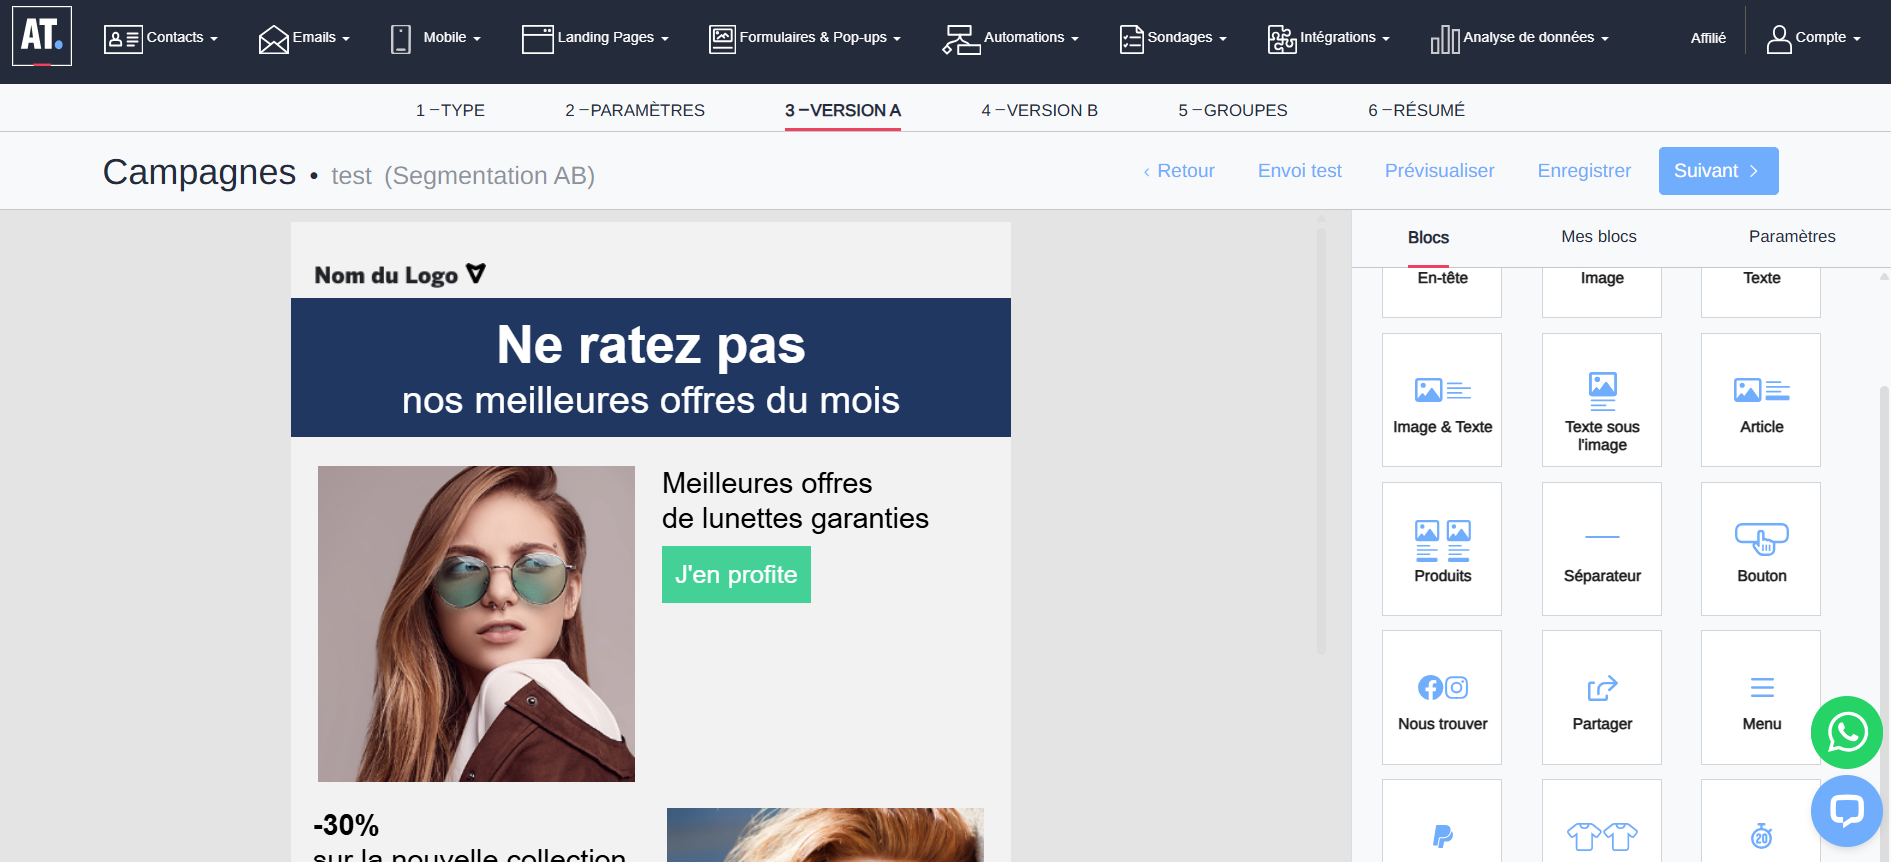Expand the Intégrations dropdown
The image size is (1891, 862).
tap(1386, 39)
